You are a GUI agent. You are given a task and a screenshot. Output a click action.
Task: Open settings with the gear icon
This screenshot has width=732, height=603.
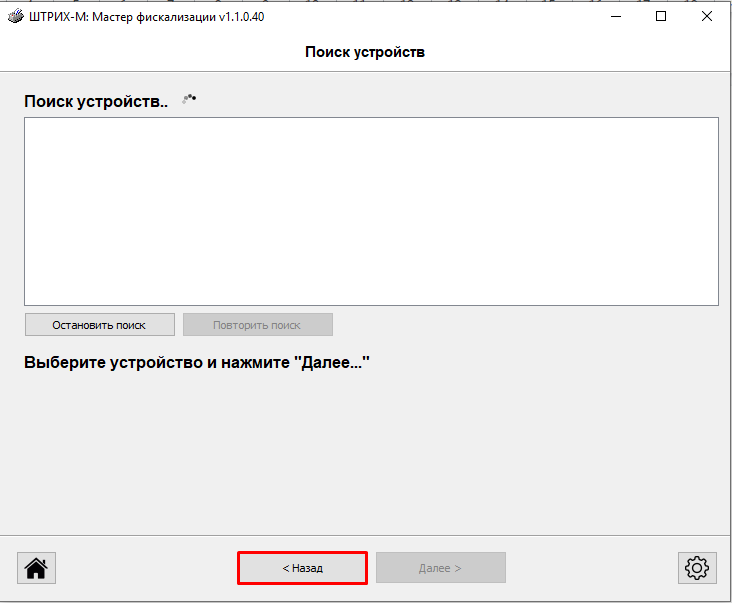695,568
